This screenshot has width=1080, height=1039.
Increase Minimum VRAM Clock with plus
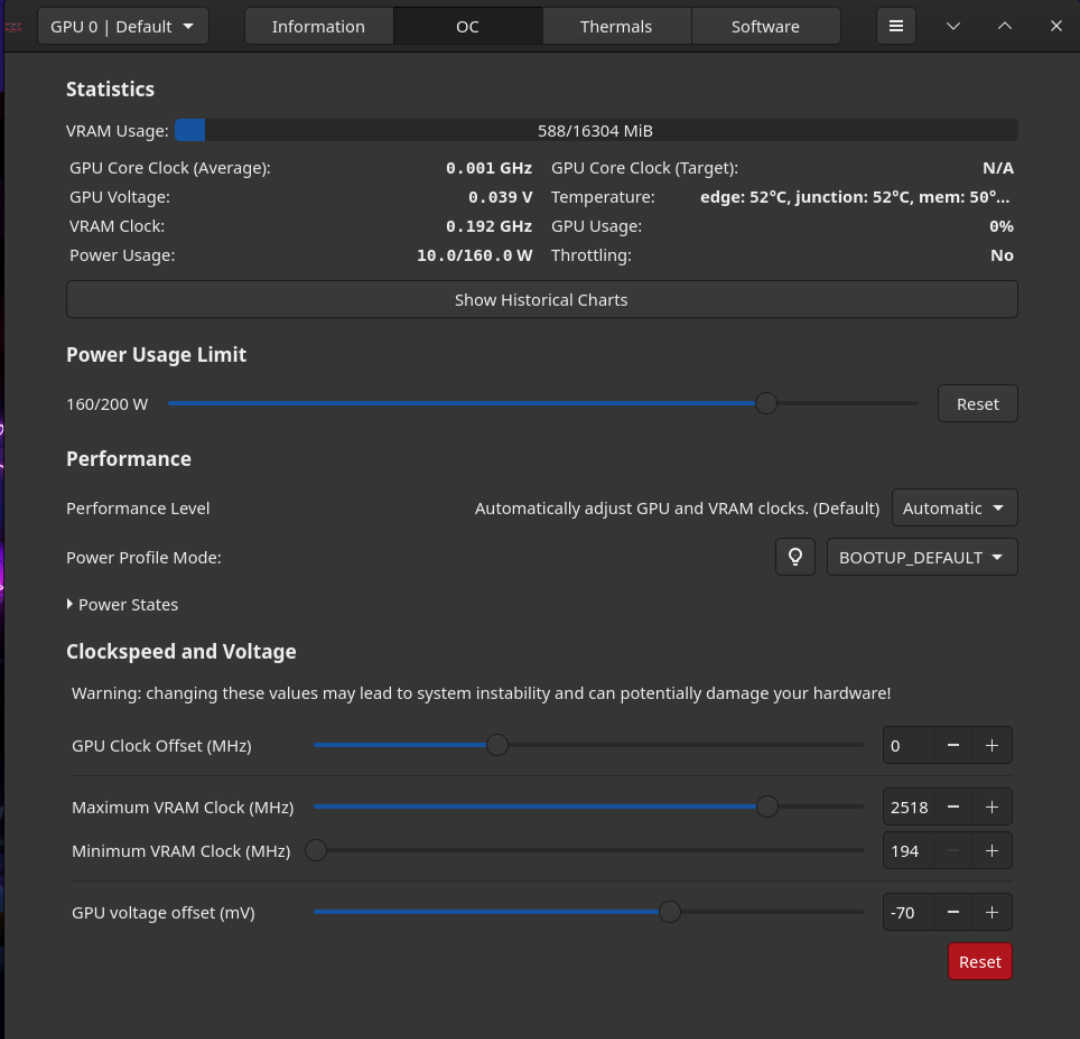pyautogui.click(x=991, y=851)
